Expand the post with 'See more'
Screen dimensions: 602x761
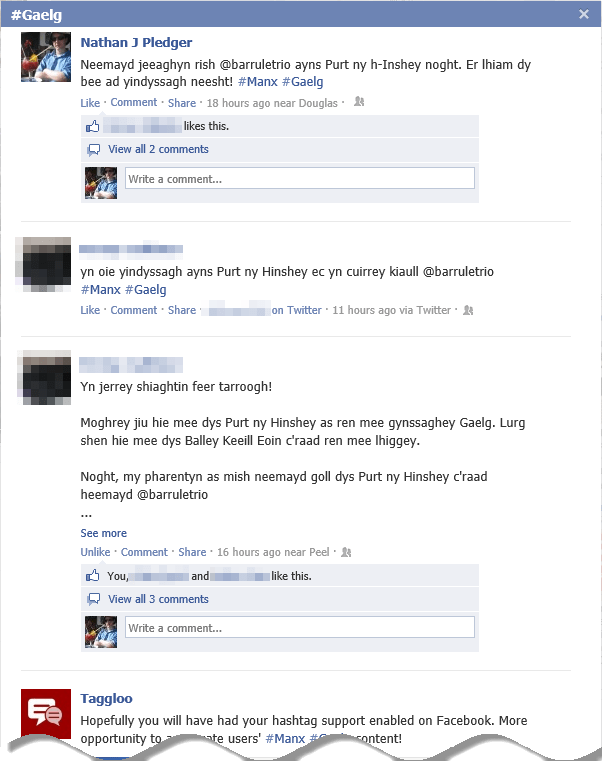pyautogui.click(x=103, y=533)
